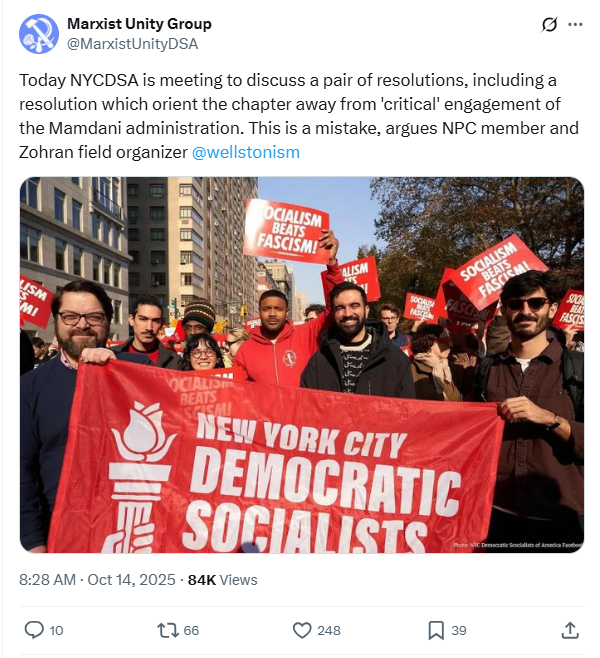This screenshot has height=658, width=600.
Task: Click the 8:28 AM Oct 14, 2025 timestamp
Action: 97,580
